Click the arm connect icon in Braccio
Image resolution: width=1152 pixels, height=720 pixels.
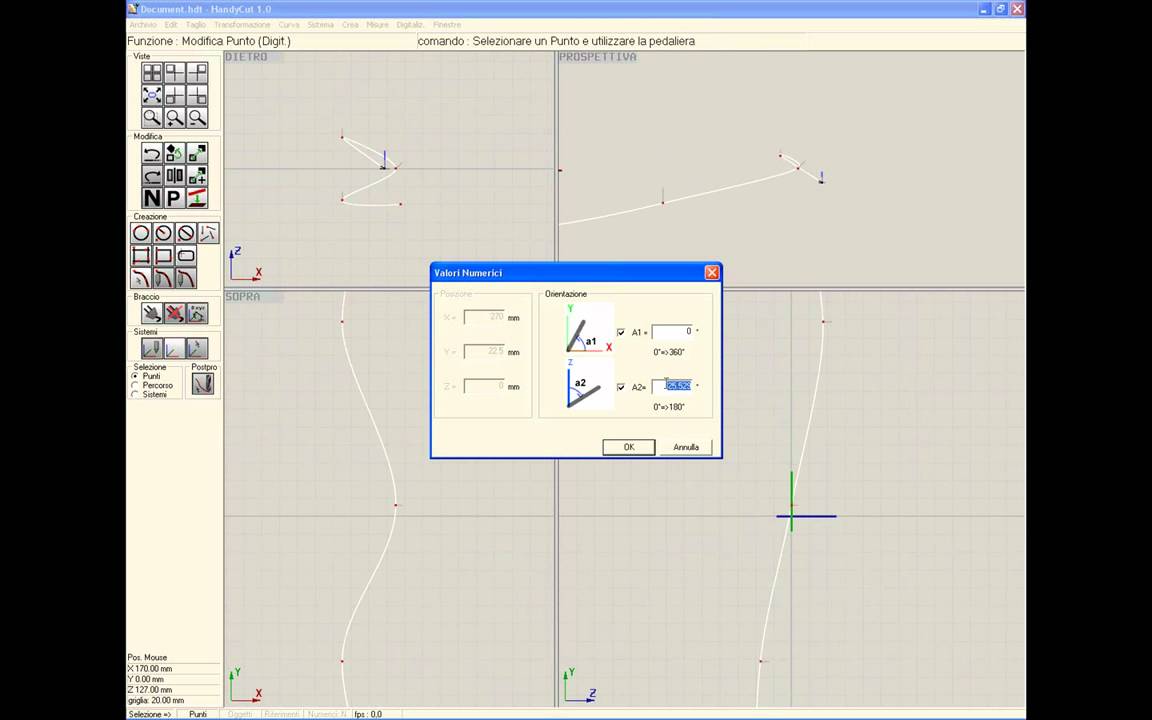152,314
